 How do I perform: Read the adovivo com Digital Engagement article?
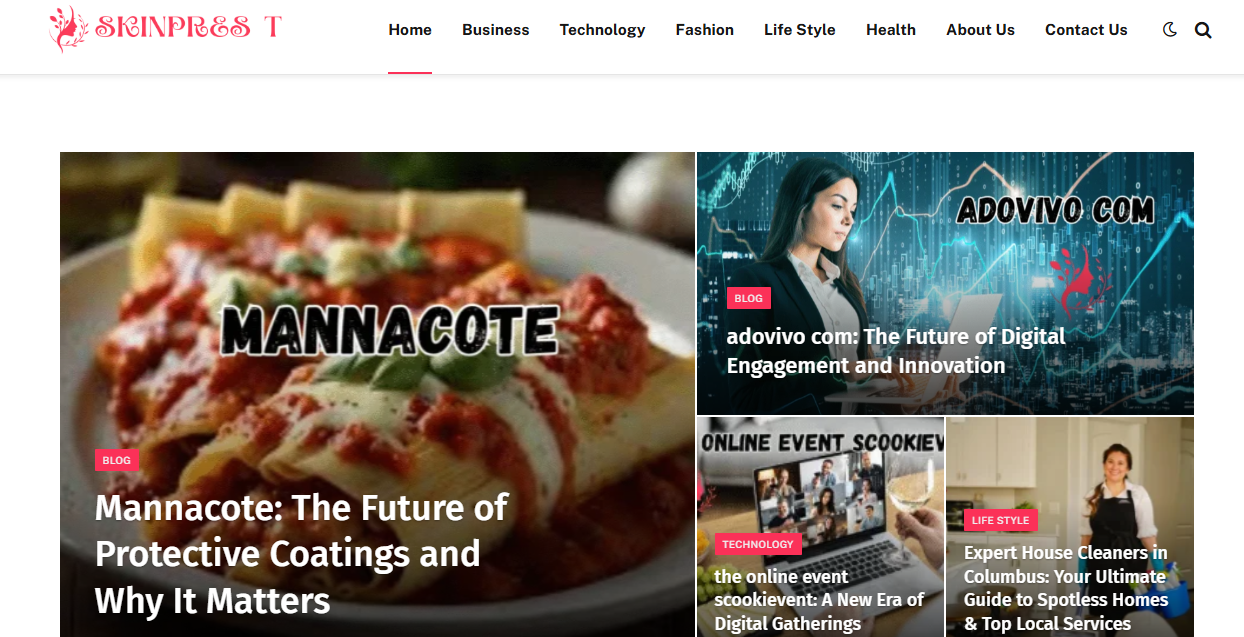(x=896, y=351)
